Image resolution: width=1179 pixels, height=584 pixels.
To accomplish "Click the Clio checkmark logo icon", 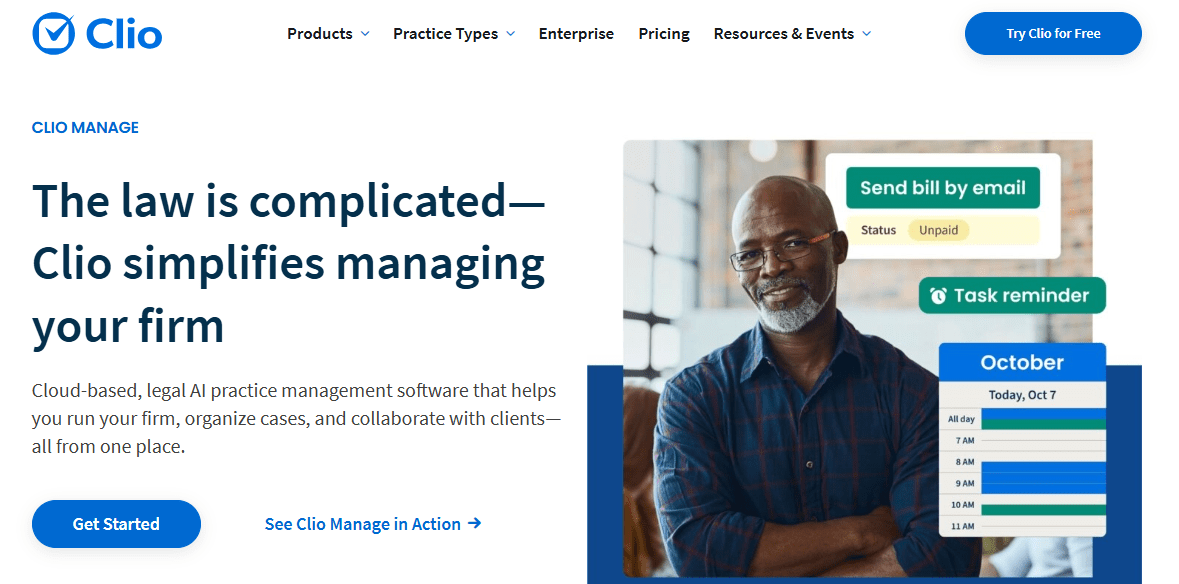I will click(54, 34).
